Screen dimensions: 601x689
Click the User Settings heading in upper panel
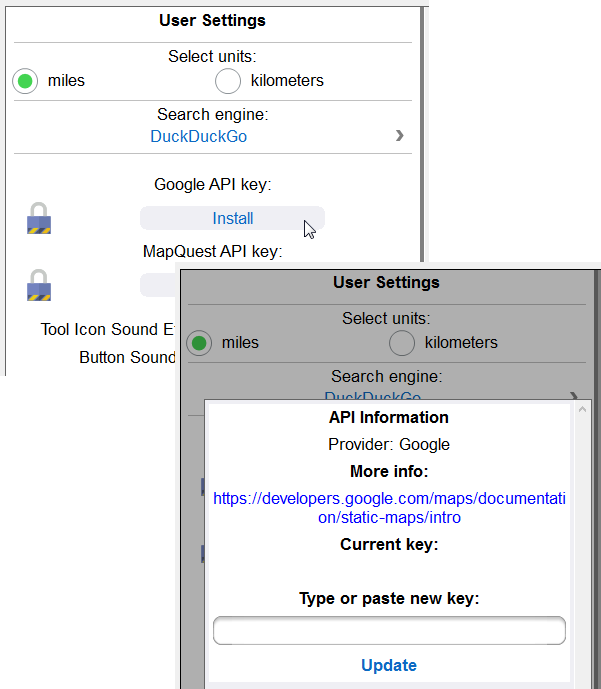(x=212, y=20)
